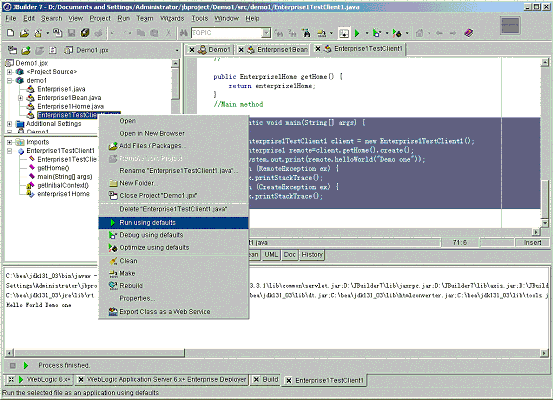Image resolution: width=553 pixels, height=400 pixels.
Task: Expand the Imports node in structure pane
Action: point(10,142)
